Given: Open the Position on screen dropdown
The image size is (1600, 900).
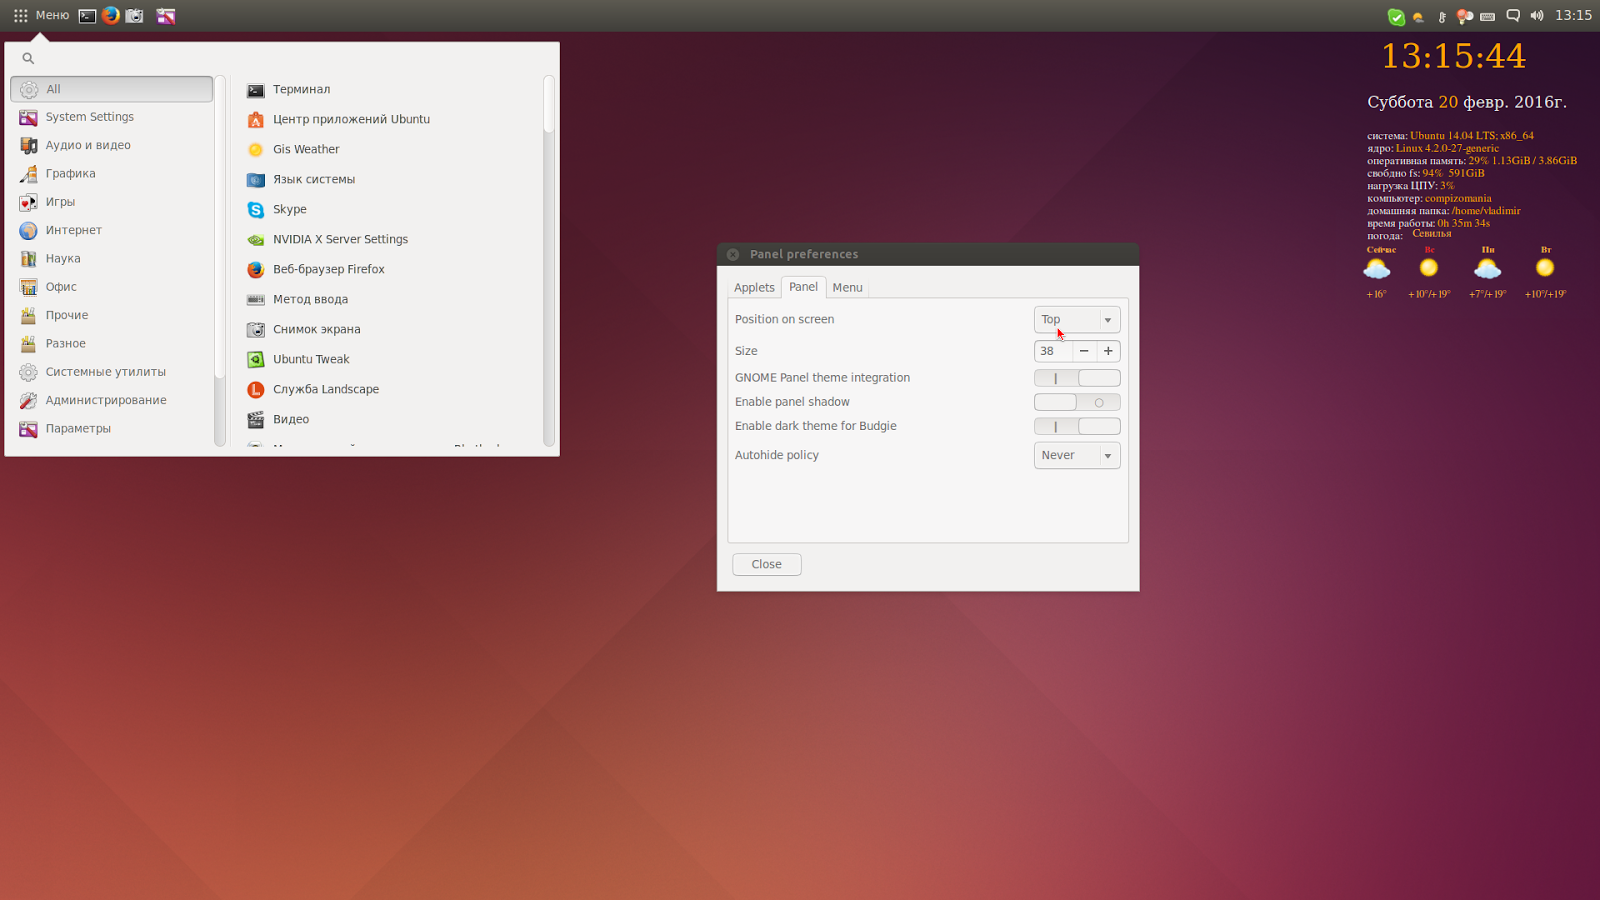Looking at the screenshot, I should (1077, 319).
